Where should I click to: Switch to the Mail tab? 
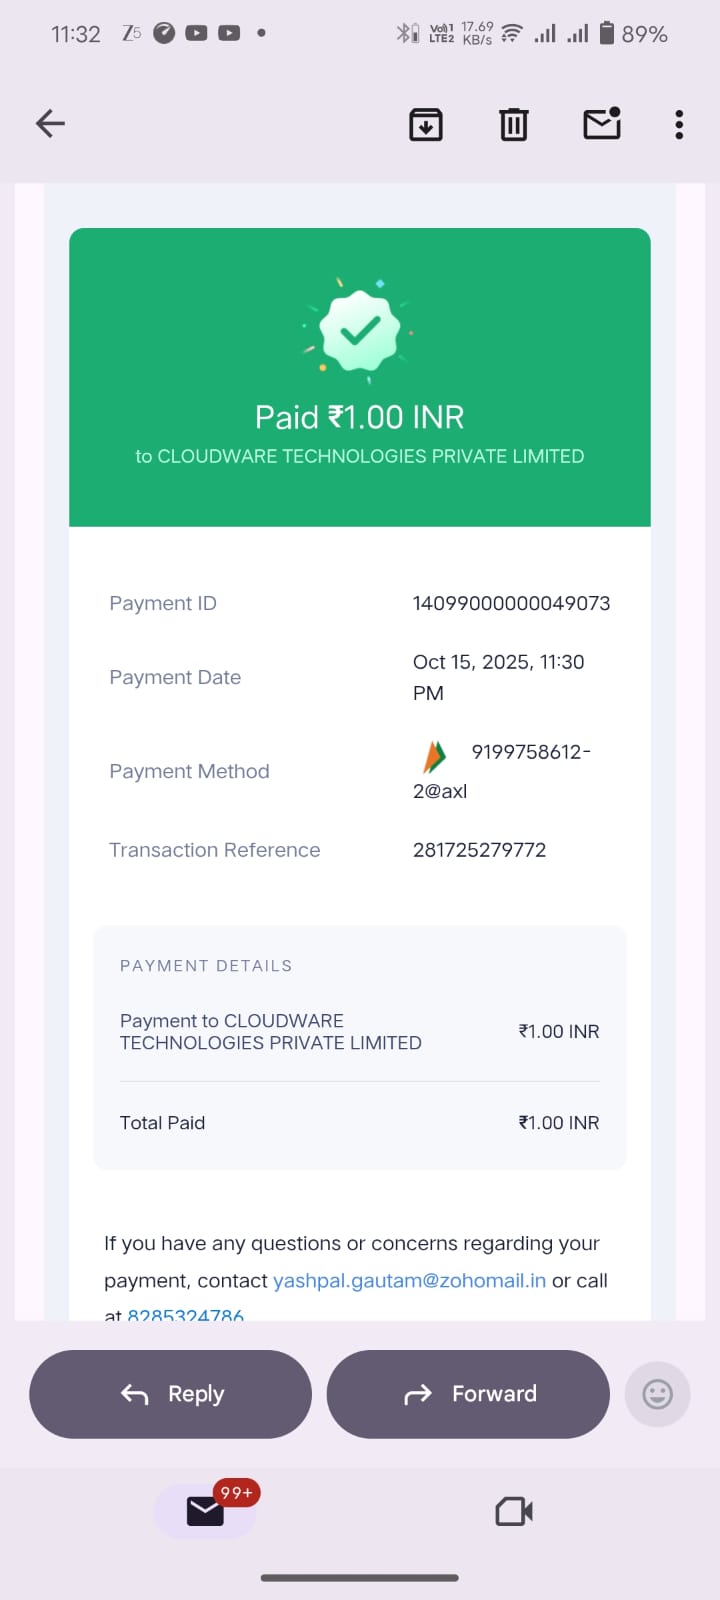coord(205,1511)
